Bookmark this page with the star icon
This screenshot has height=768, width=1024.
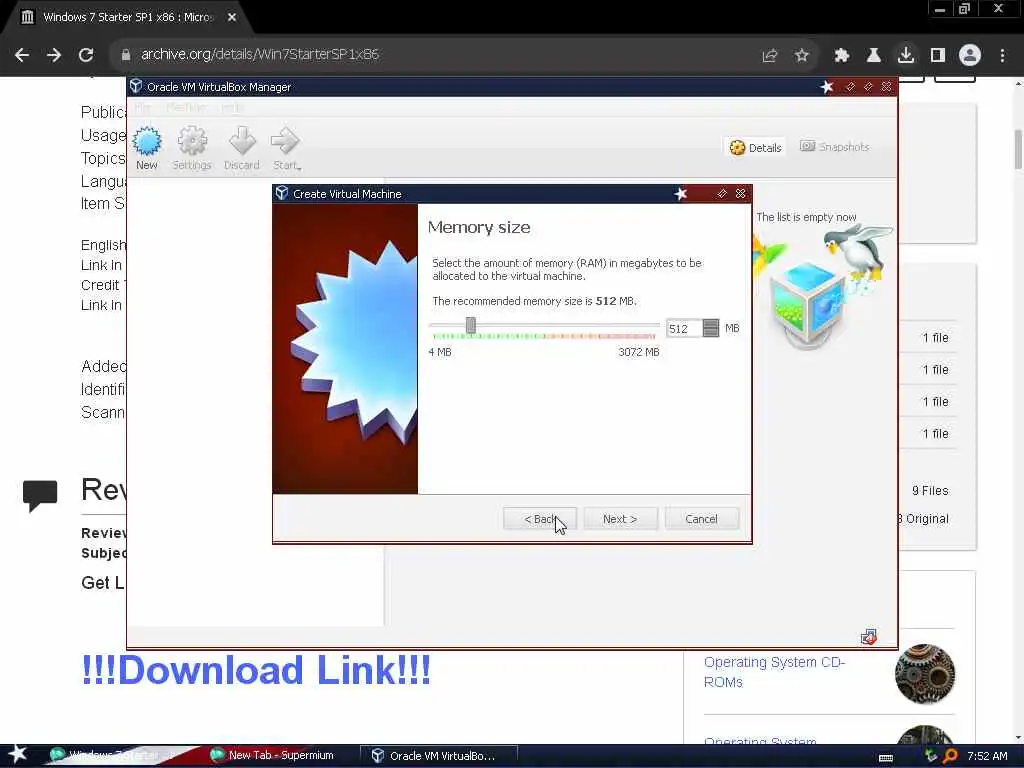[x=802, y=56]
